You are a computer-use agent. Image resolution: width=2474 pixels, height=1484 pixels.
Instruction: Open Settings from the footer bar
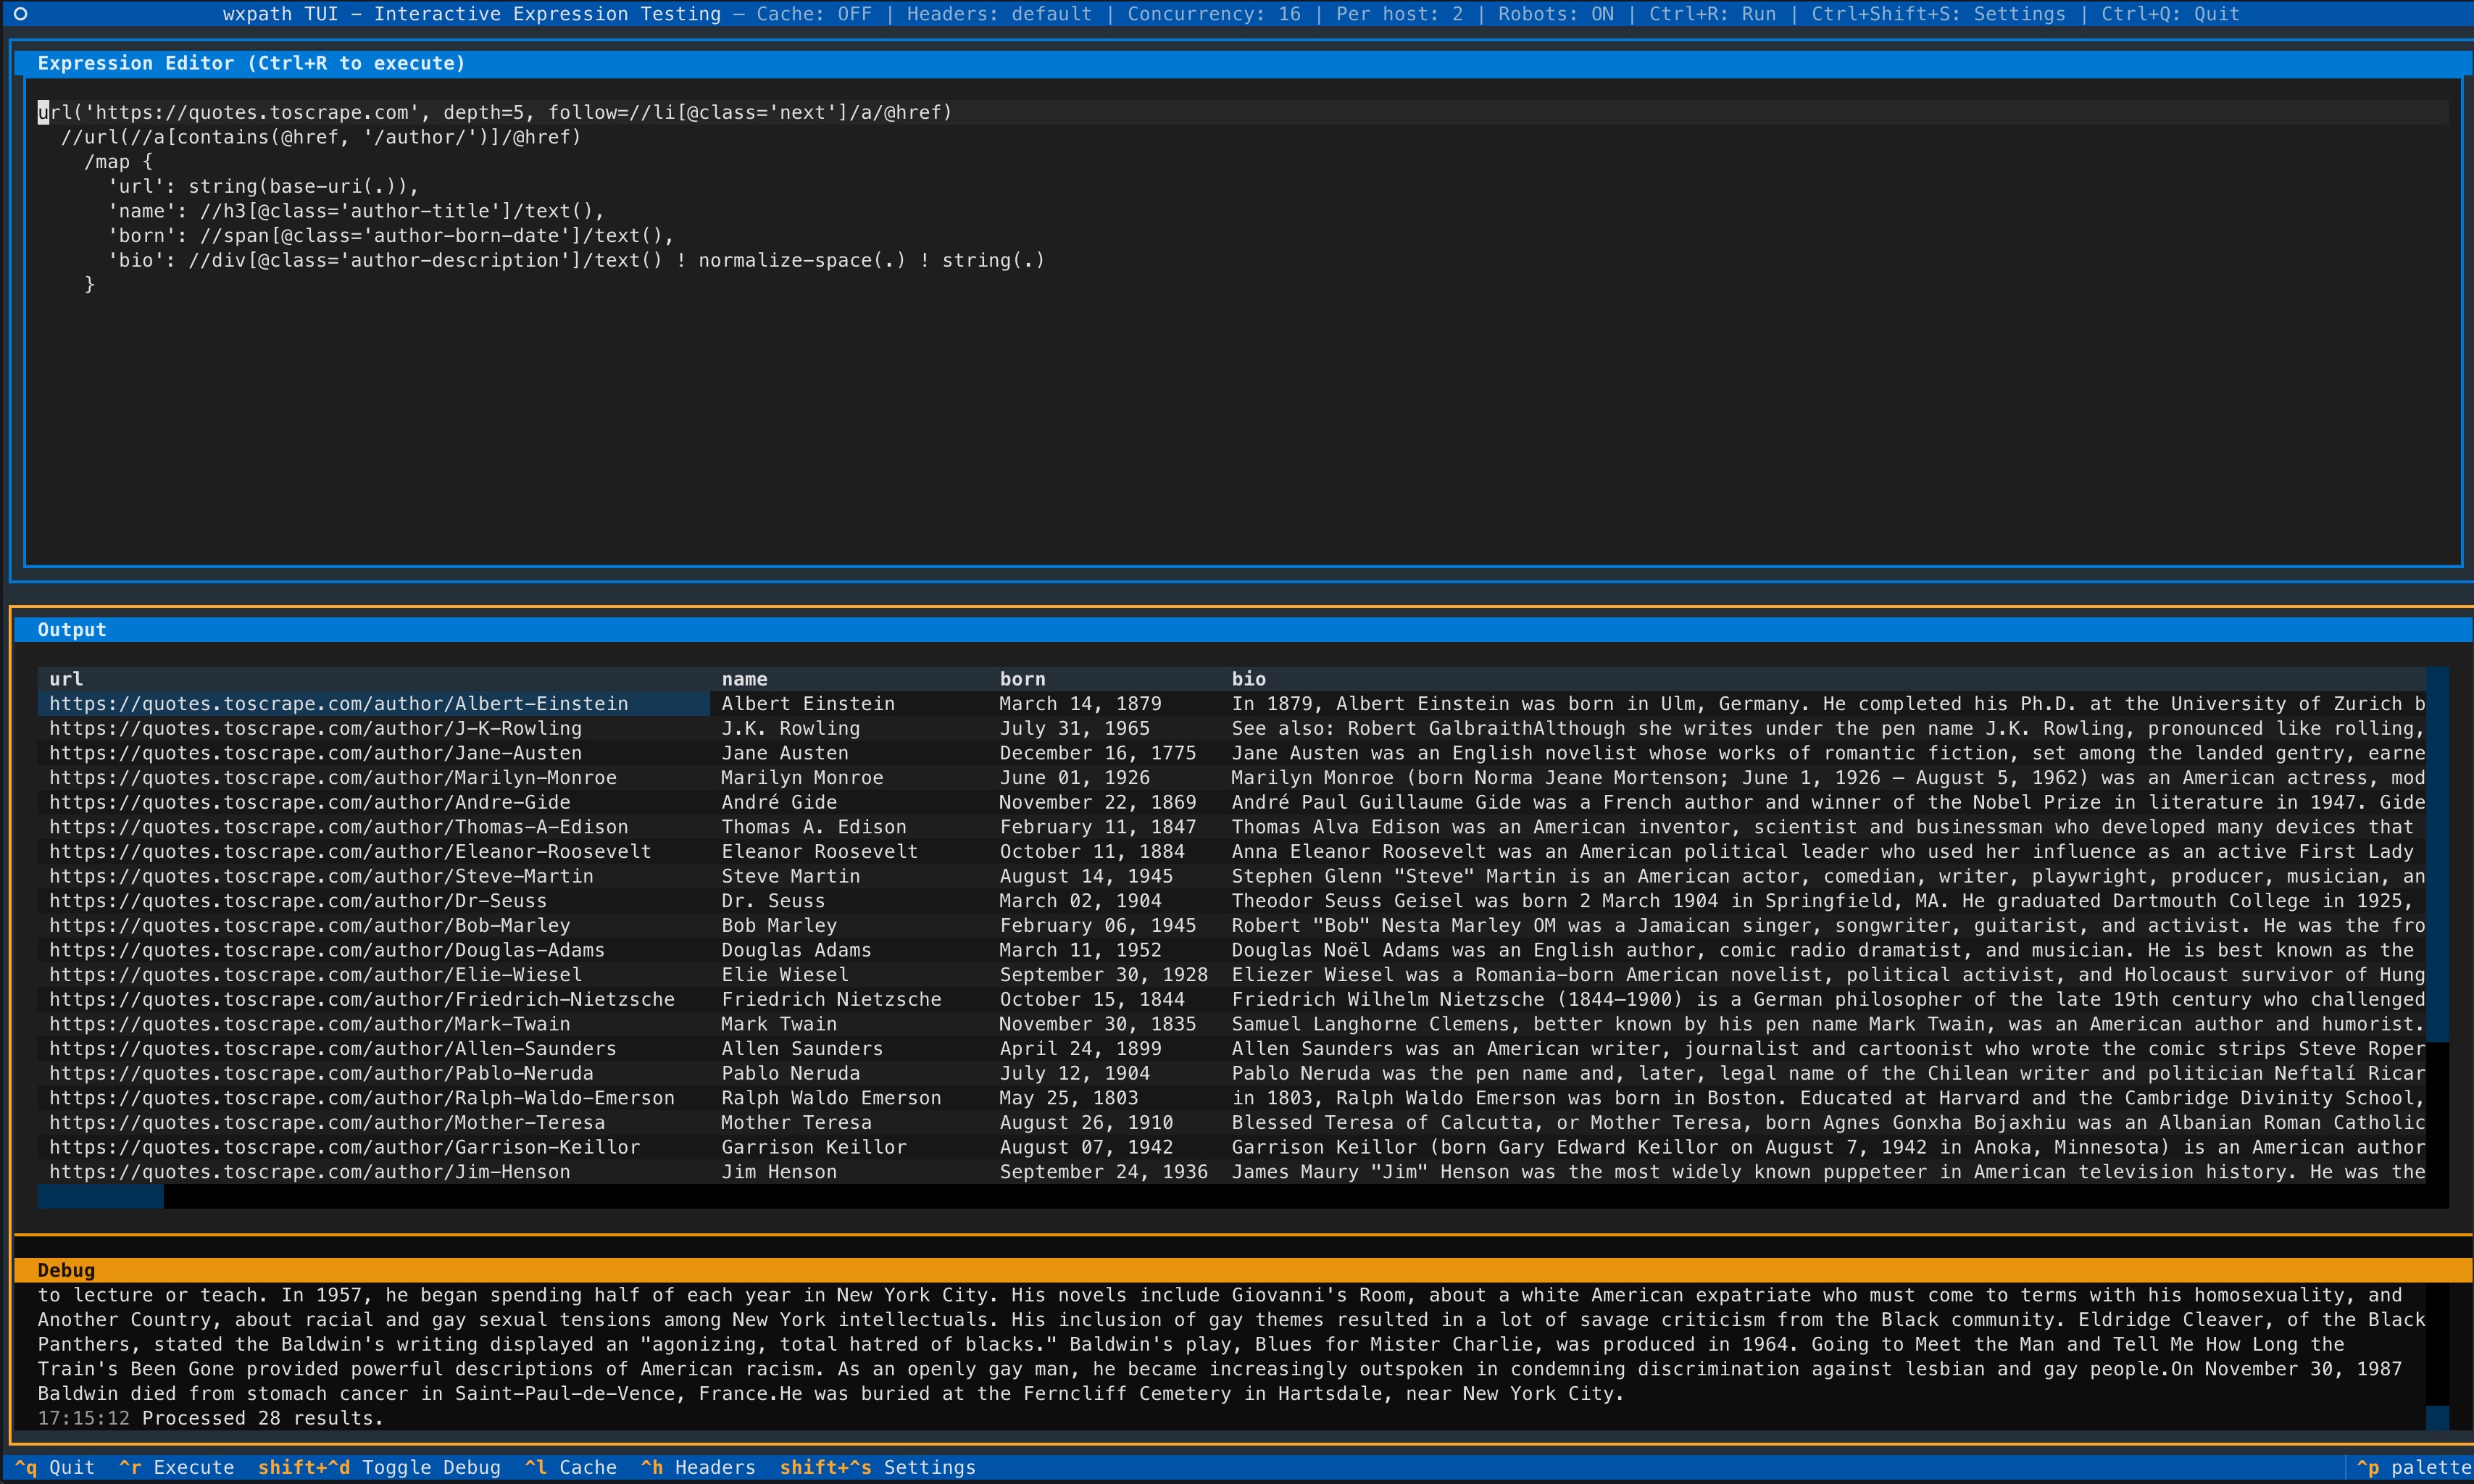tap(877, 1467)
